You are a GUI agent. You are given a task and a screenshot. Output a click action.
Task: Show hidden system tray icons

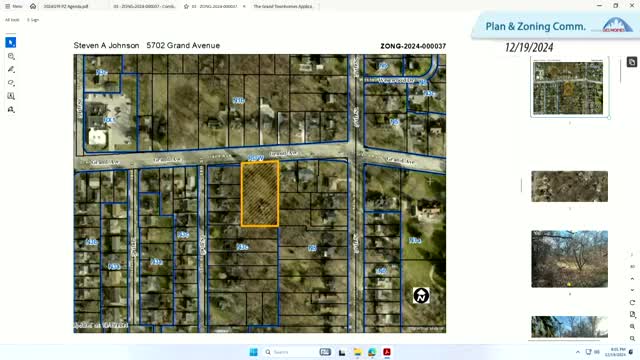(x=578, y=352)
